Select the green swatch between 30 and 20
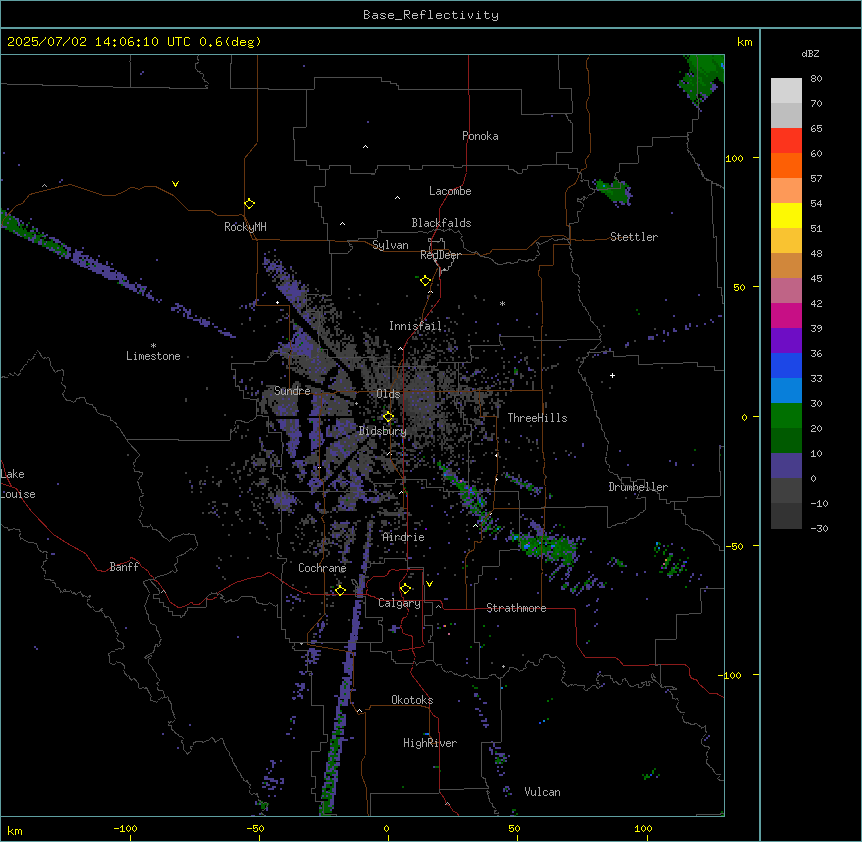 786,416
